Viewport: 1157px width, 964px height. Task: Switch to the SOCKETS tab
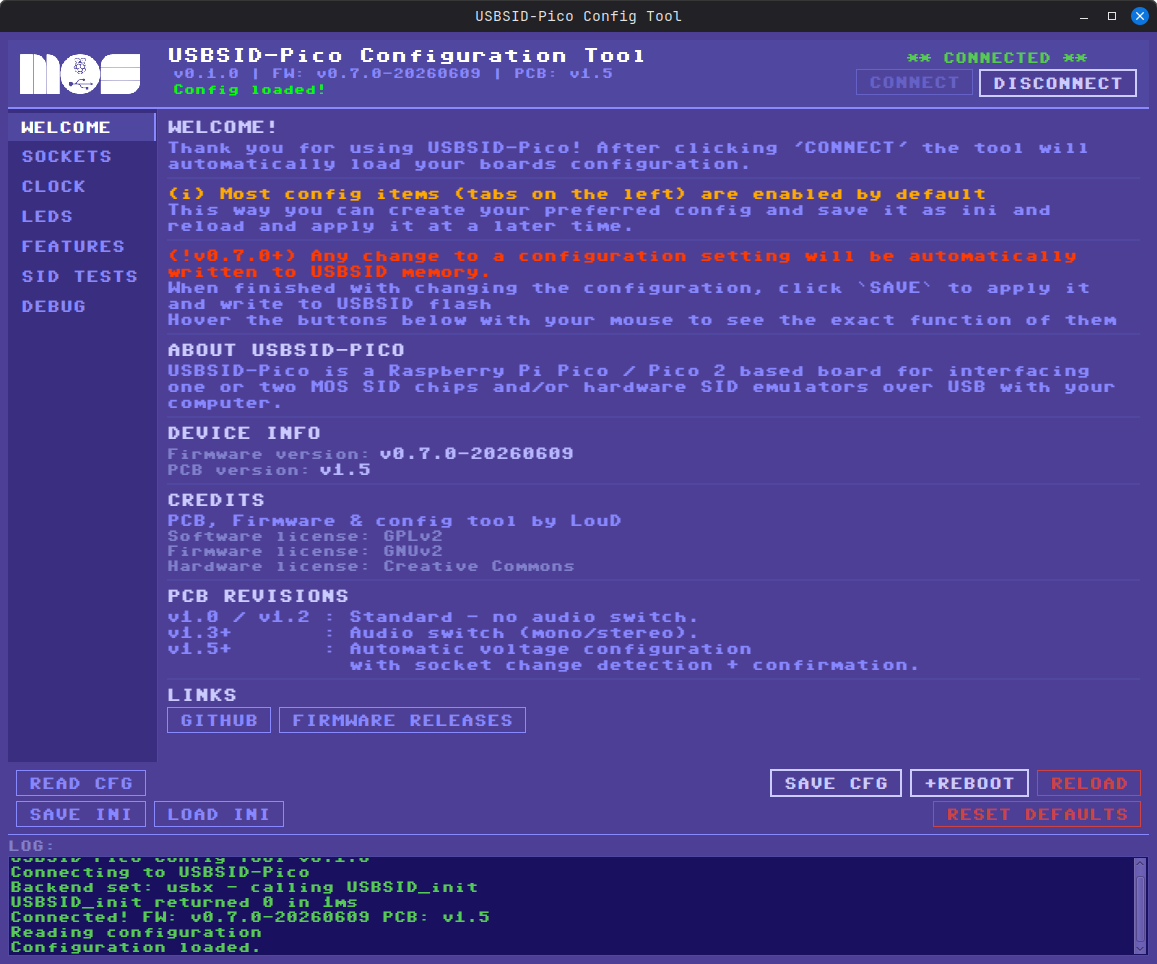(81, 156)
